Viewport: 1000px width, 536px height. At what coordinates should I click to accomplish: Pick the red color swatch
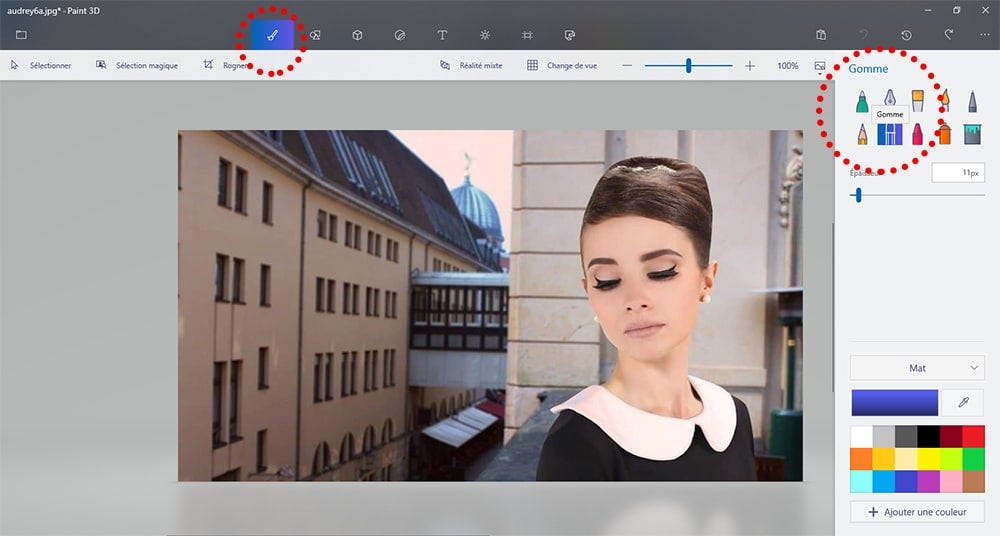973,436
